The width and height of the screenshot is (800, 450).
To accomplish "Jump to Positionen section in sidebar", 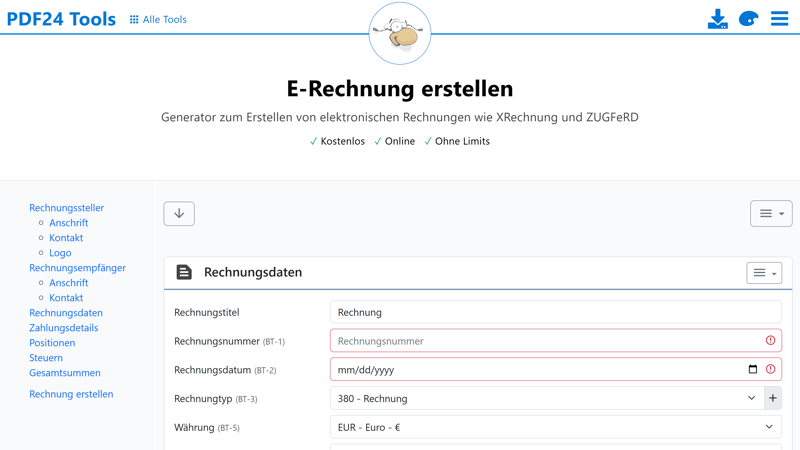I will point(52,343).
